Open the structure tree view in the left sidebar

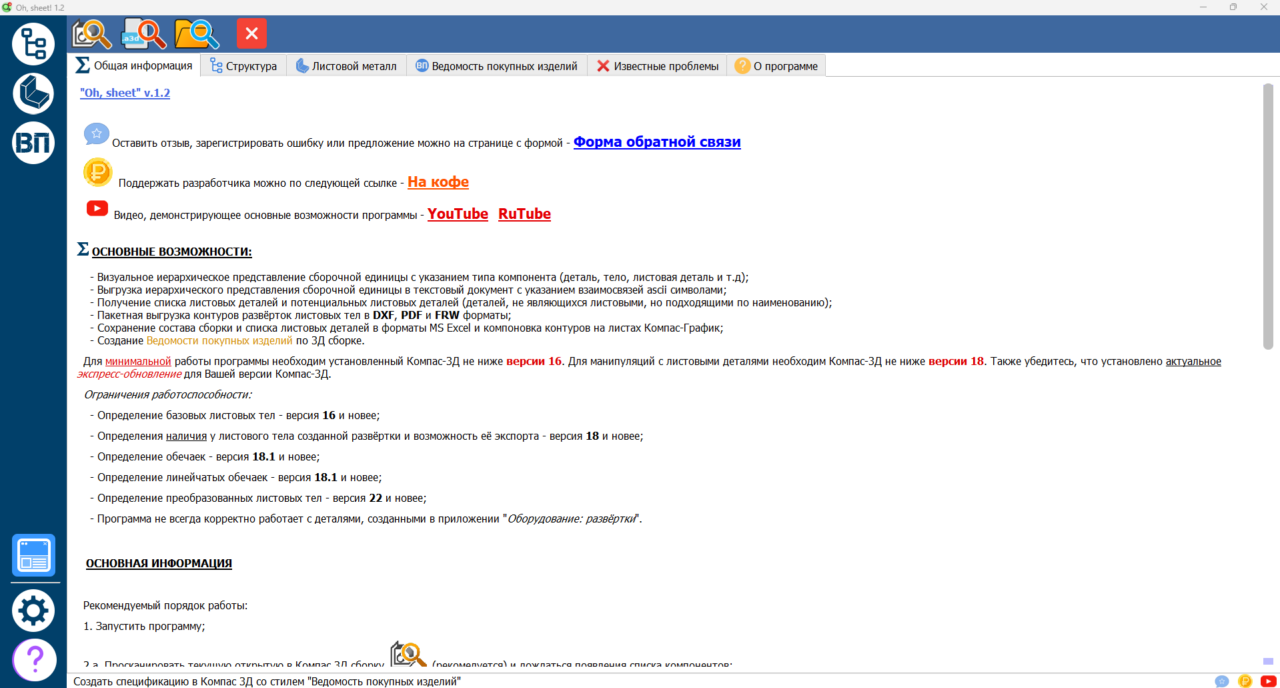(33, 44)
